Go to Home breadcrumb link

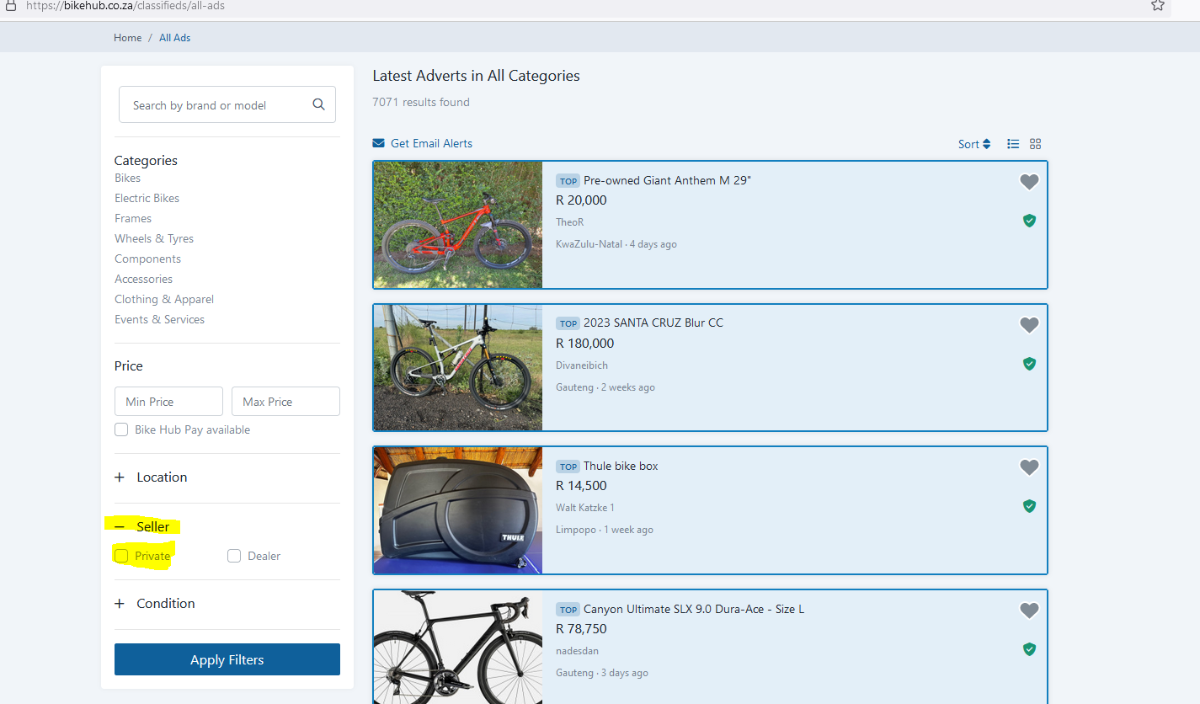[x=127, y=38]
